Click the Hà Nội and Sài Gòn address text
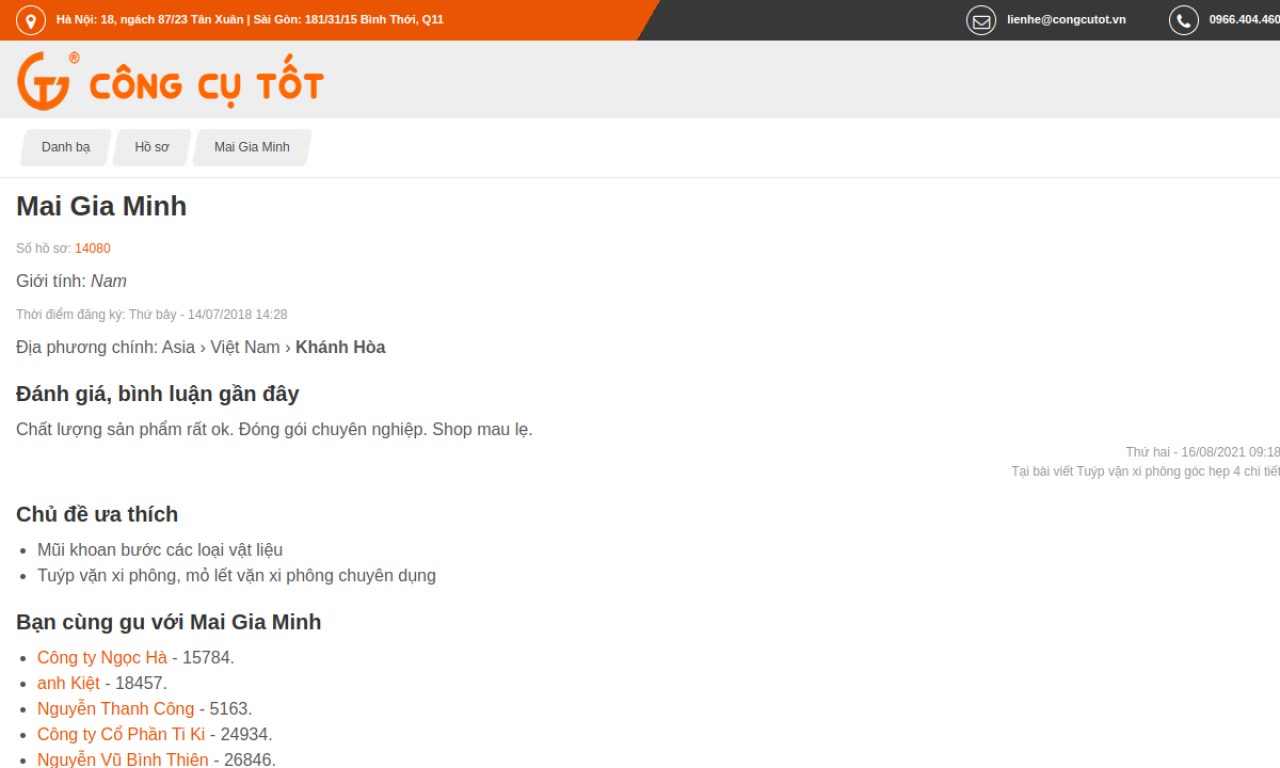1280x768 pixels. point(250,20)
